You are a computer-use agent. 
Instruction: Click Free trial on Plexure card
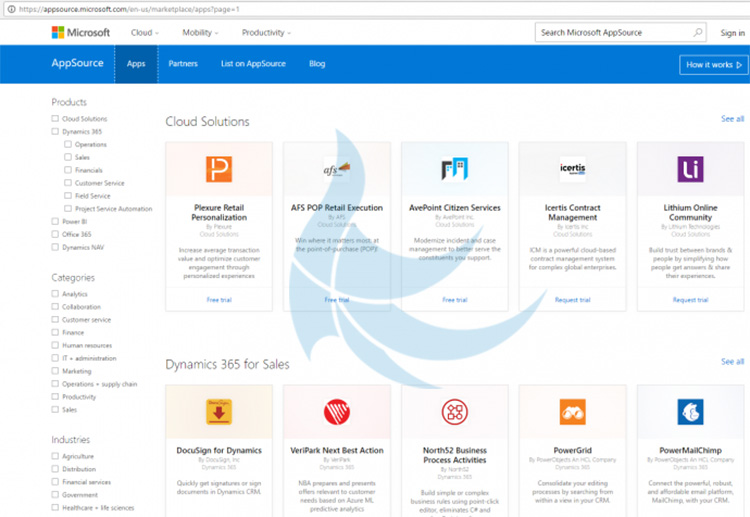[x=219, y=300]
